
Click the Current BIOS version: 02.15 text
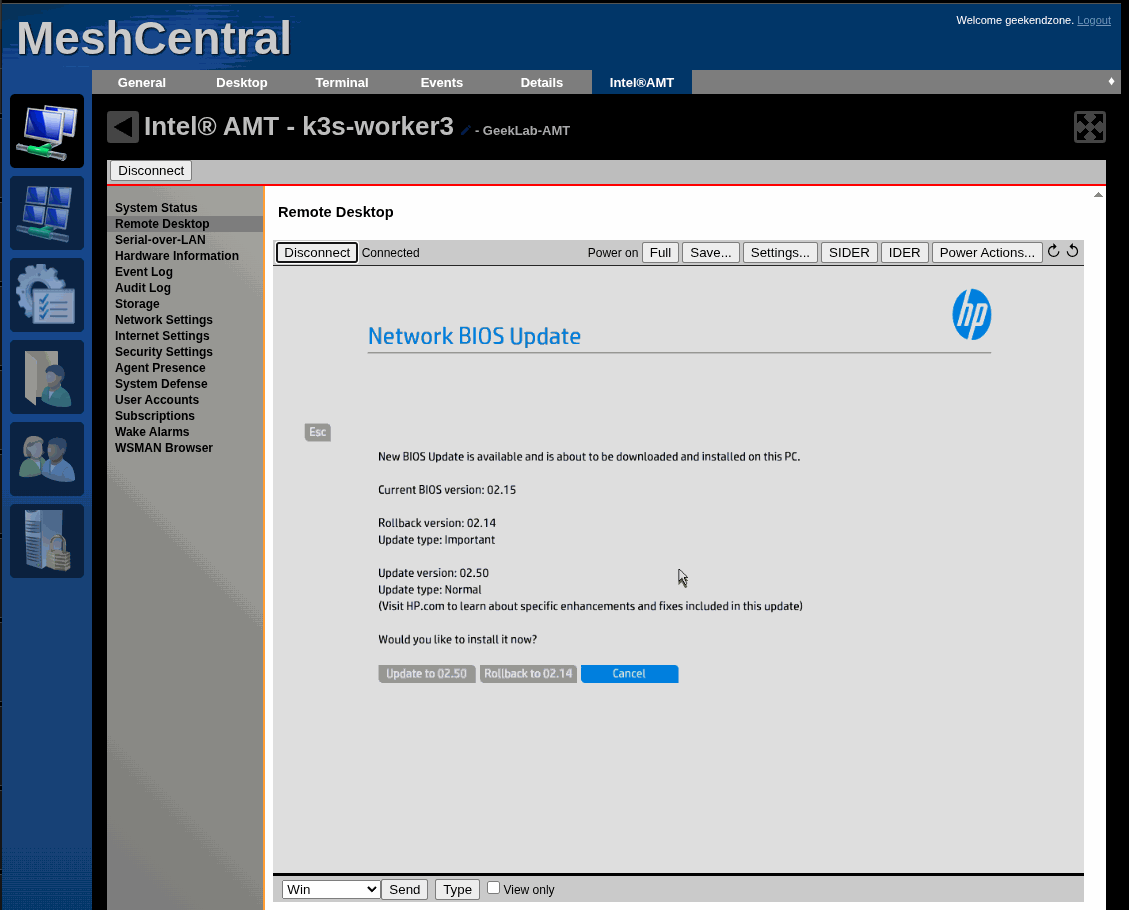pyautogui.click(x=447, y=490)
